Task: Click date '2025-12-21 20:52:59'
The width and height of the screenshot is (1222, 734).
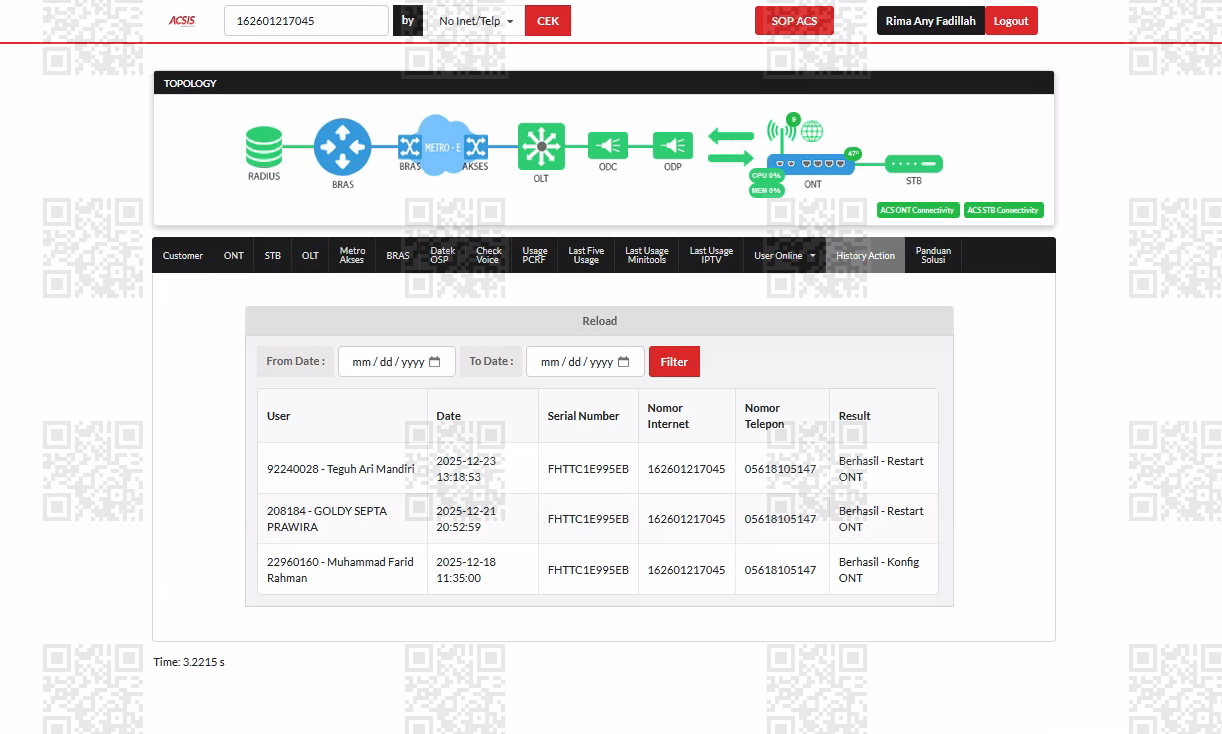Action: coord(466,519)
